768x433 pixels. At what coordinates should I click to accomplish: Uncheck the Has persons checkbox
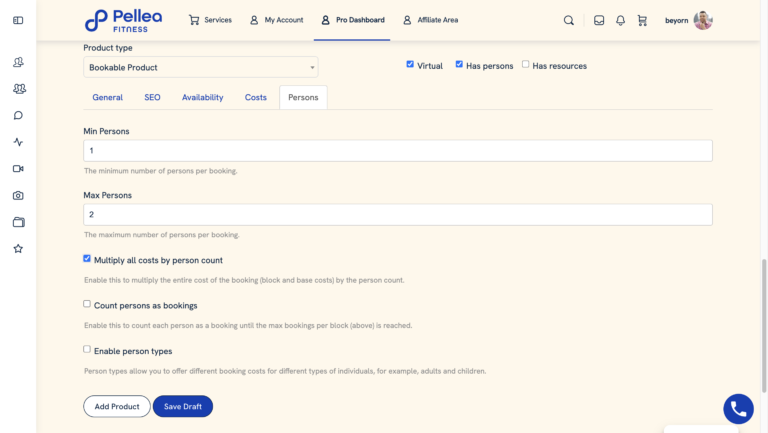tap(459, 64)
